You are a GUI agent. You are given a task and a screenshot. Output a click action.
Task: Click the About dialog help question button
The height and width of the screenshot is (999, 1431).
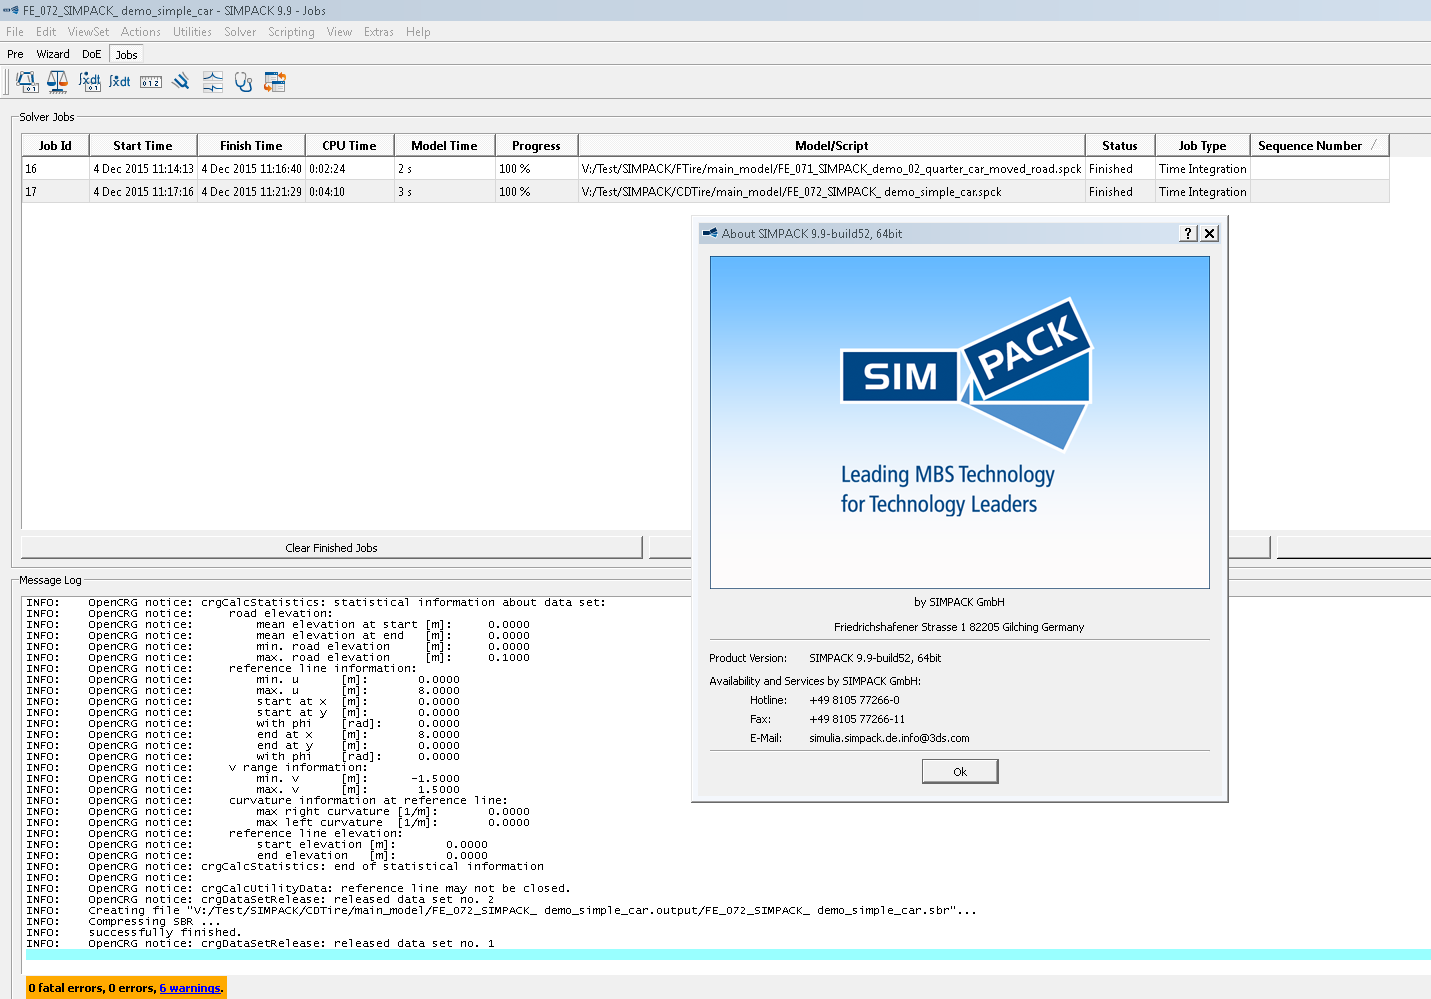[x=1187, y=233]
